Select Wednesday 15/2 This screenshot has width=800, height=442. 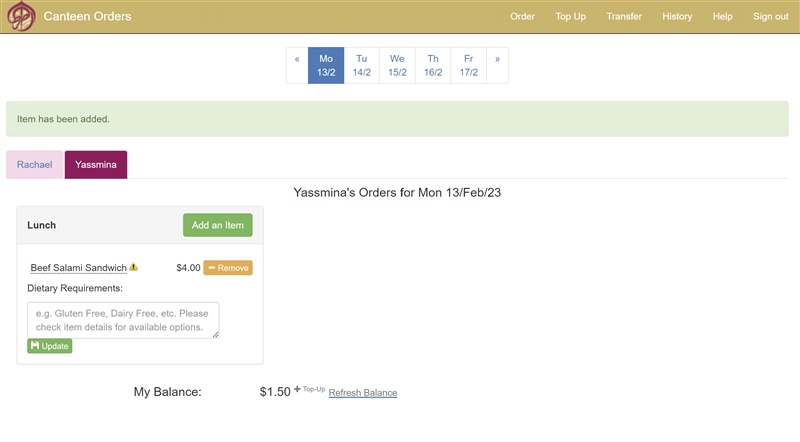(397, 65)
